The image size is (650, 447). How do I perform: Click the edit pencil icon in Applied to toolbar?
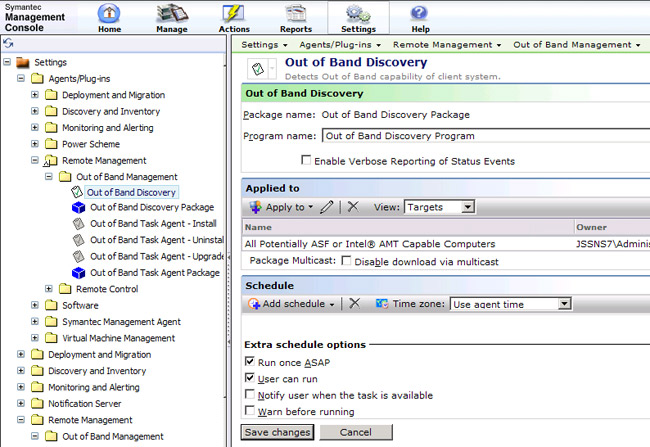coord(327,206)
